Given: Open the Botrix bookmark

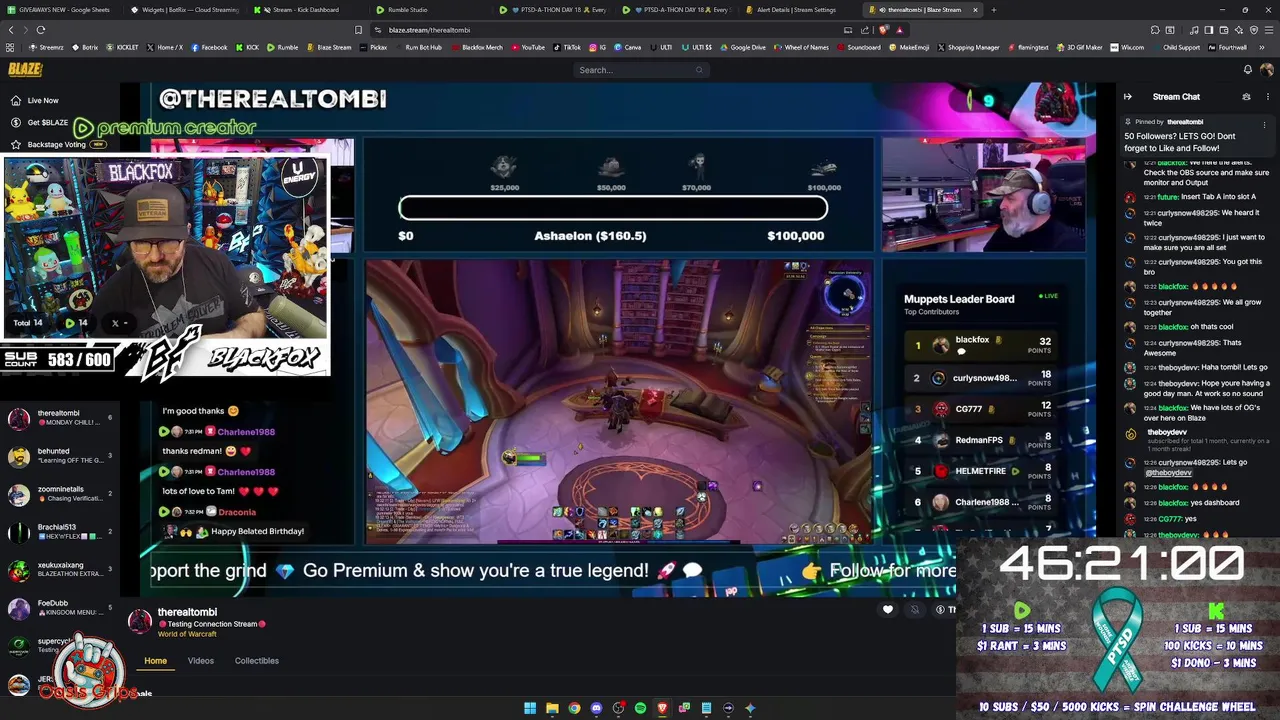Looking at the screenshot, I should [85, 47].
